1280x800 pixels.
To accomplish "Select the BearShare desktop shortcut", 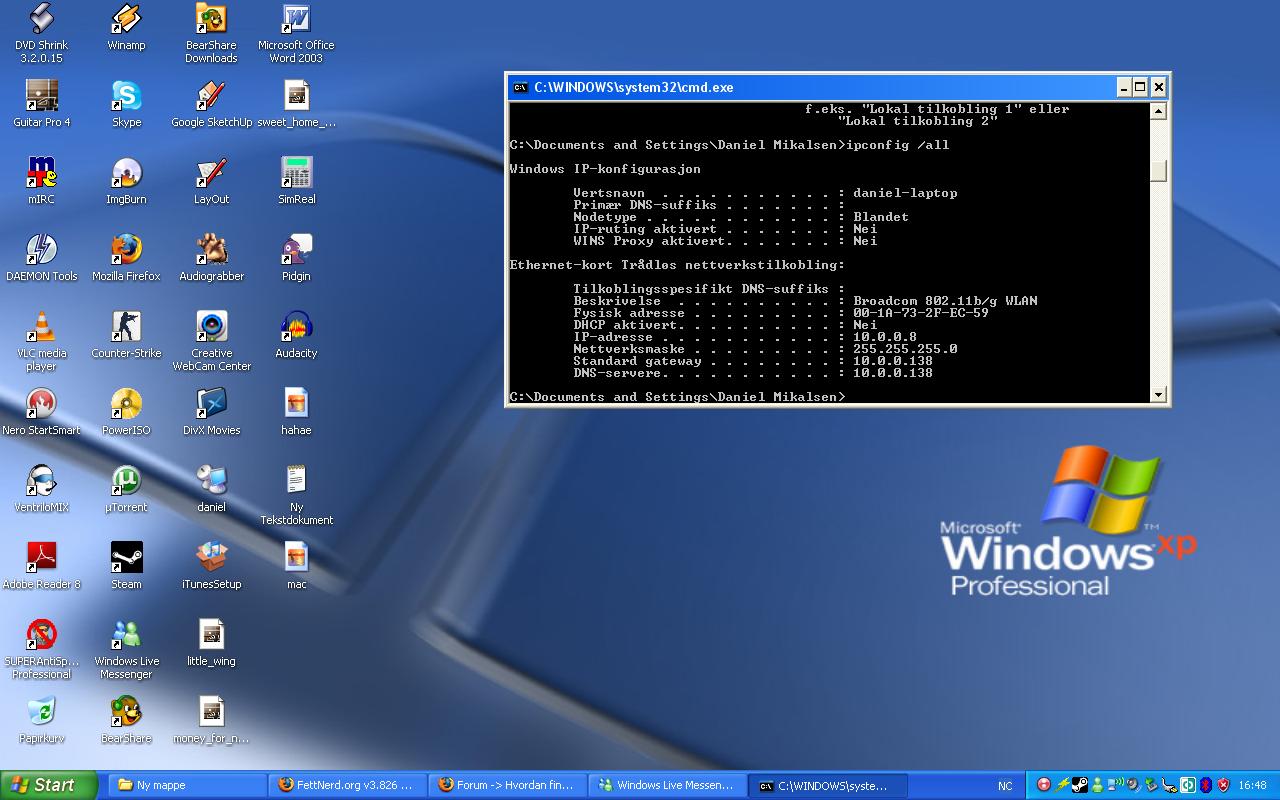I will coord(126,720).
